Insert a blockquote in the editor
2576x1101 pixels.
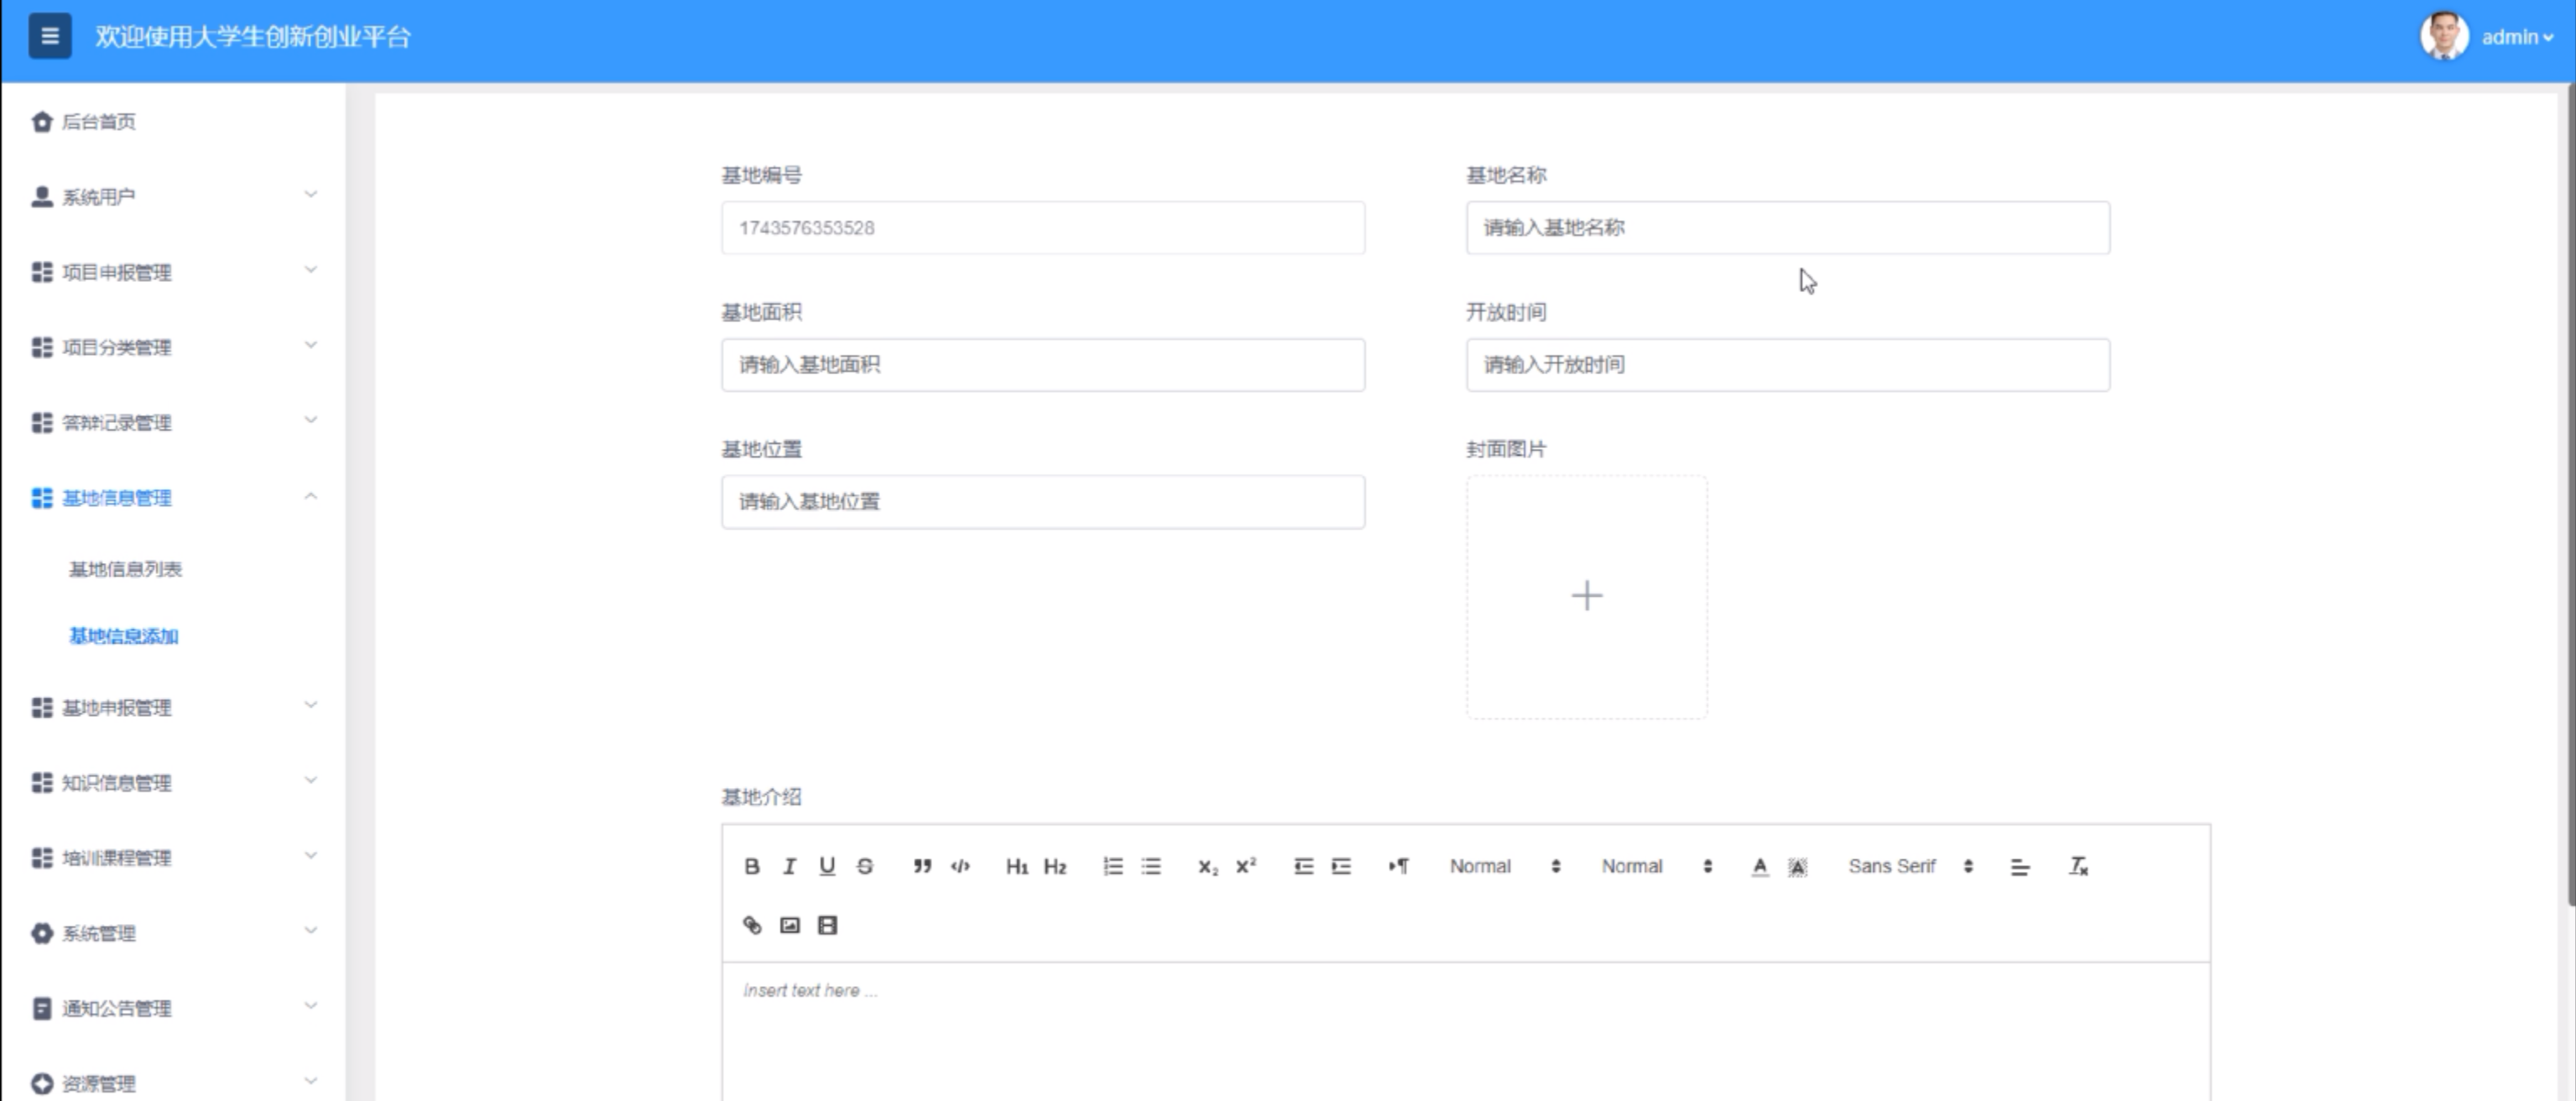[922, 866]
